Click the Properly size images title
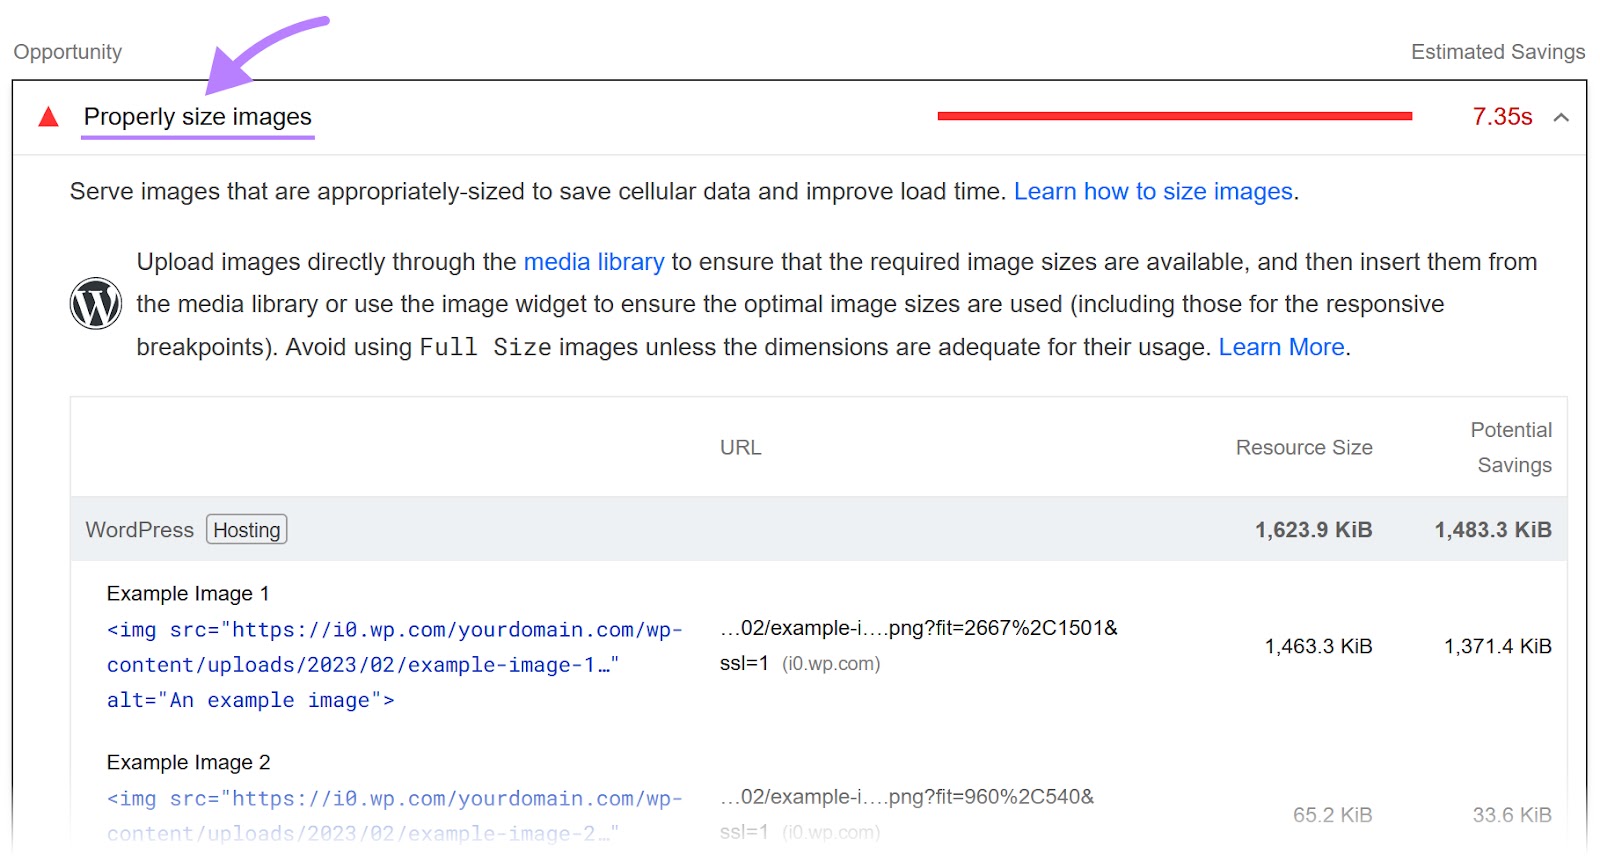The height and width of the screenshot is (868, 1600). coord(197,117)
